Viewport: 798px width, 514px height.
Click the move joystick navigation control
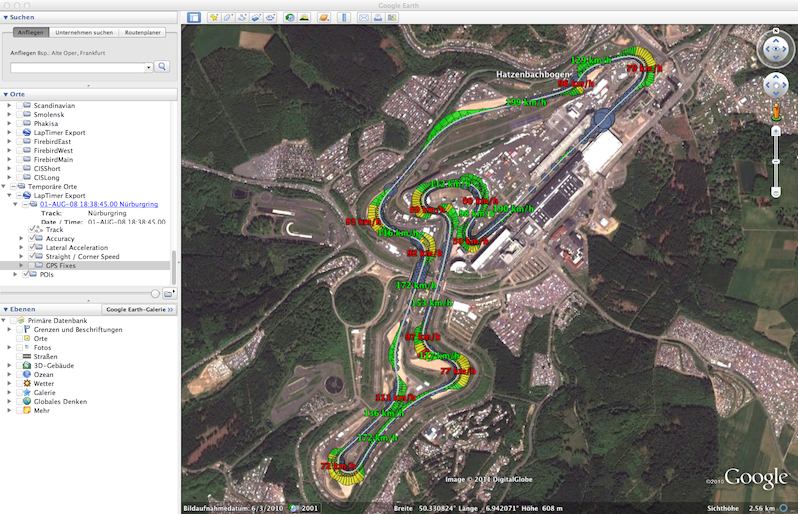coord(776,85)
